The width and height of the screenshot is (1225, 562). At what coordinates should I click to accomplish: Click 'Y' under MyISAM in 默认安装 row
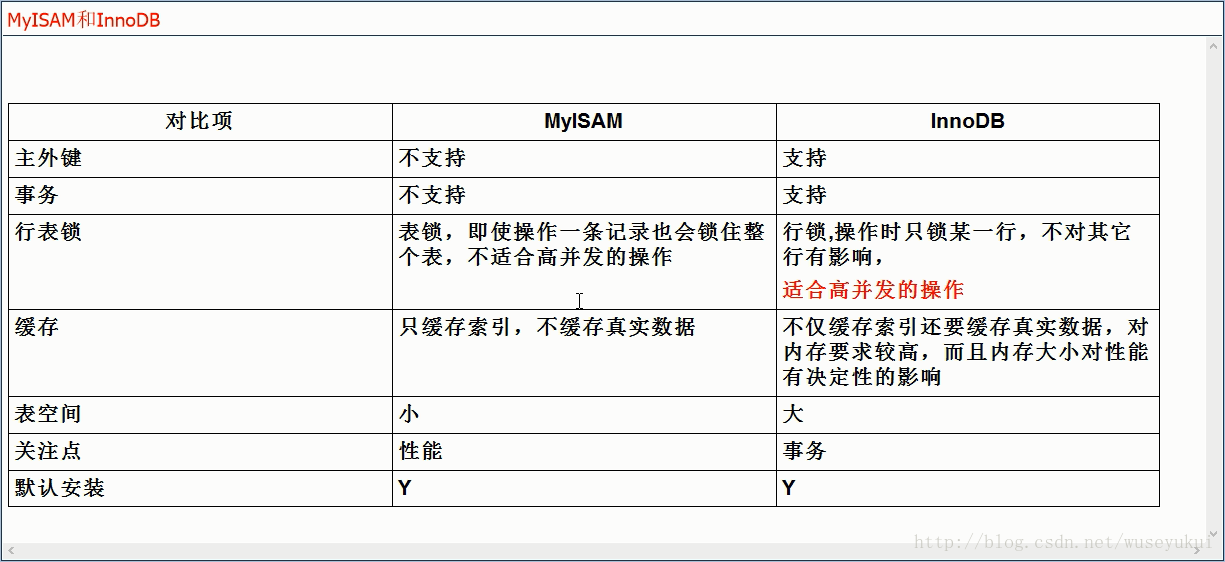405,488
